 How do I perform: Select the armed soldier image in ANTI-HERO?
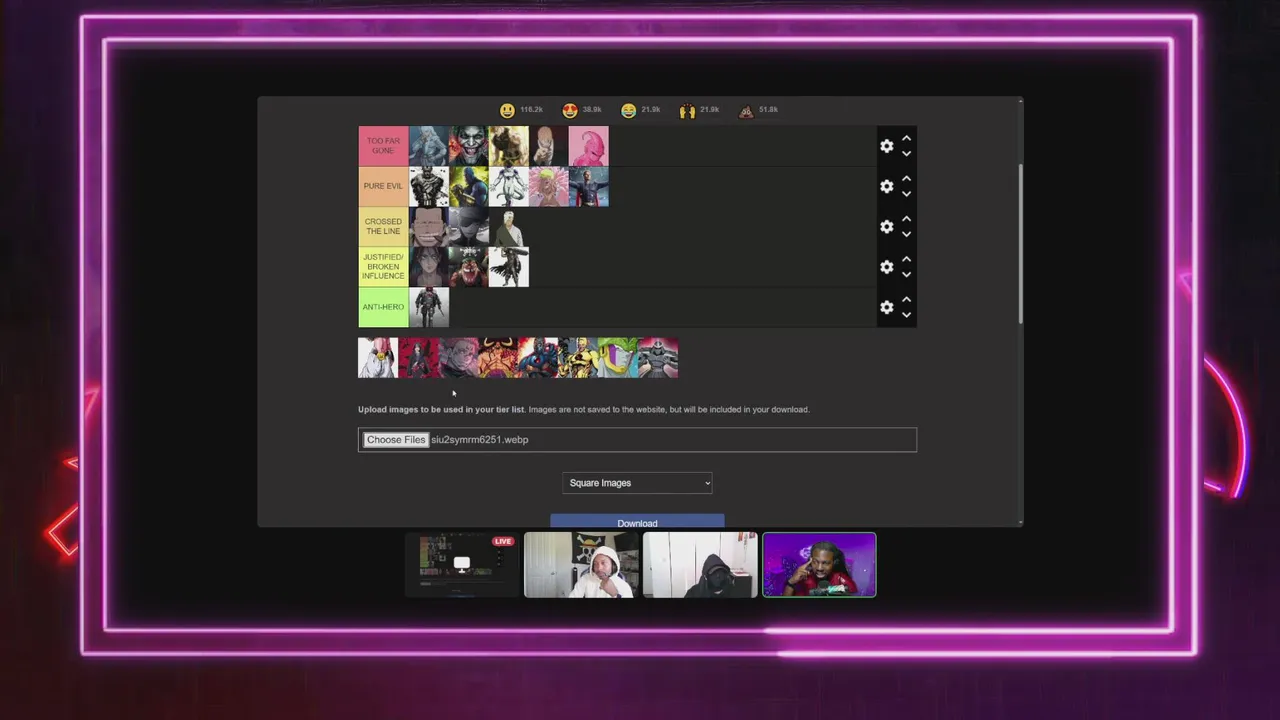pyautogui.click(x=429, y=307)
